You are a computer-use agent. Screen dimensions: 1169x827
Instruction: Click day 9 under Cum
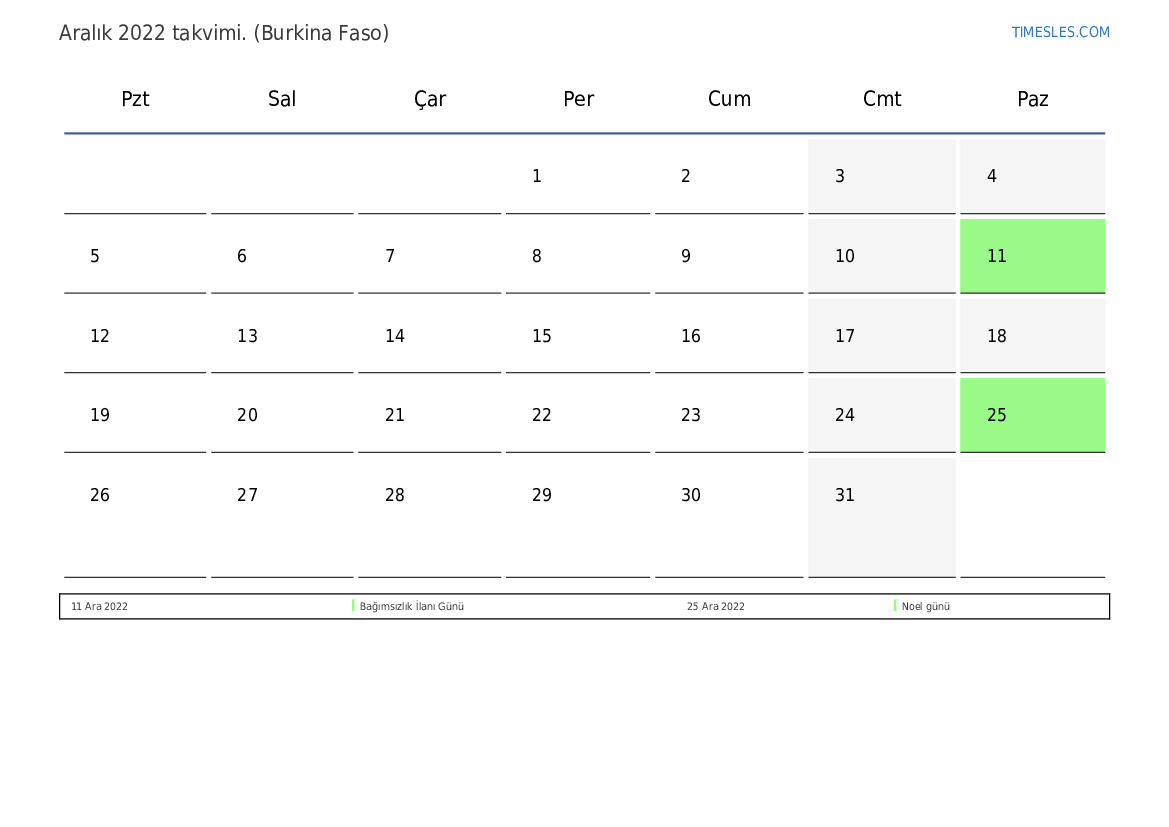(x=686, y=256)
